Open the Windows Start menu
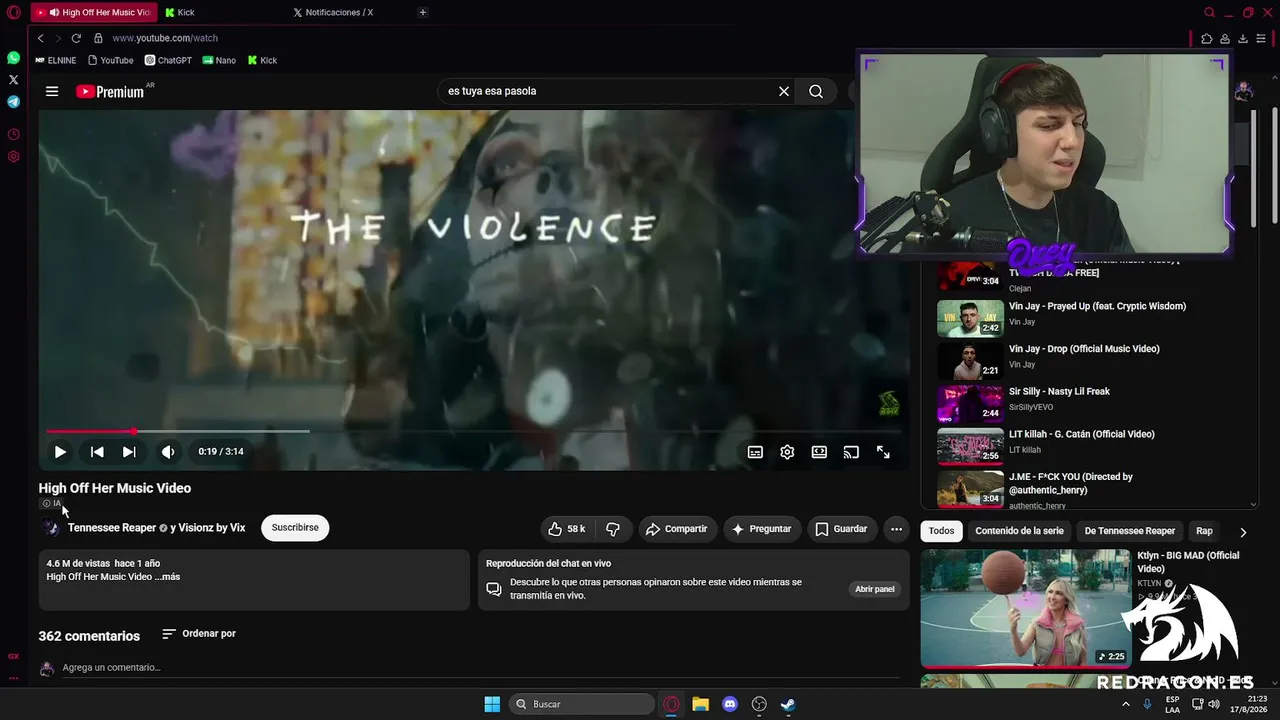Viewport: 1280px width, 720px height. 492,704
